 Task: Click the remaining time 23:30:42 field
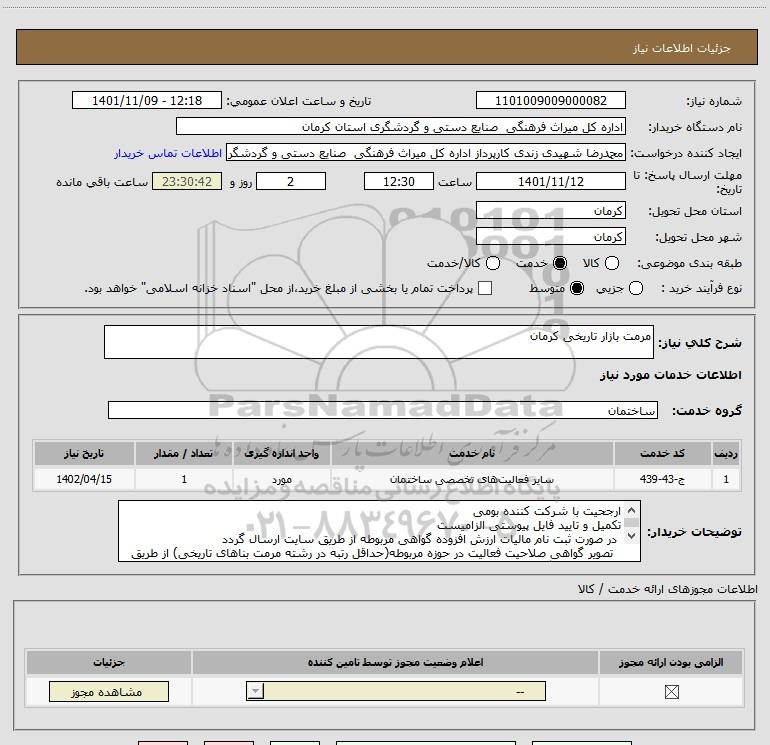[x=187, y=181]
